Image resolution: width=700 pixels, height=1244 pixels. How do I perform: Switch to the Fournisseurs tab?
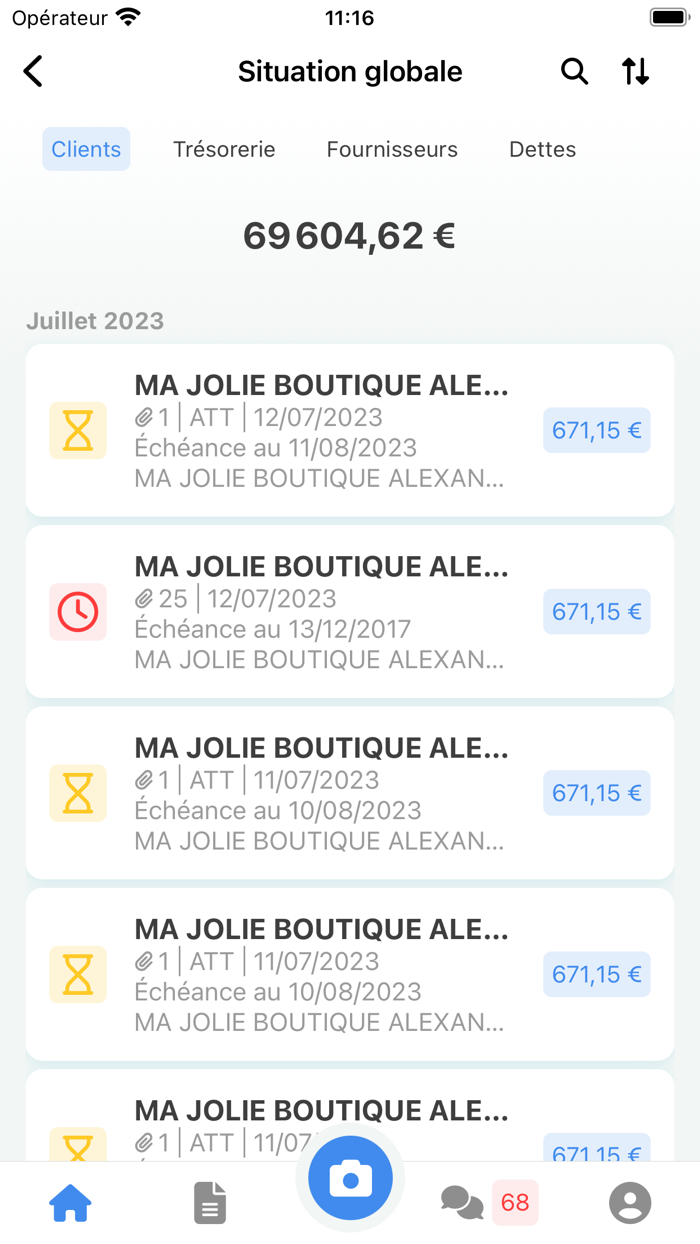[x=391, y=148]
